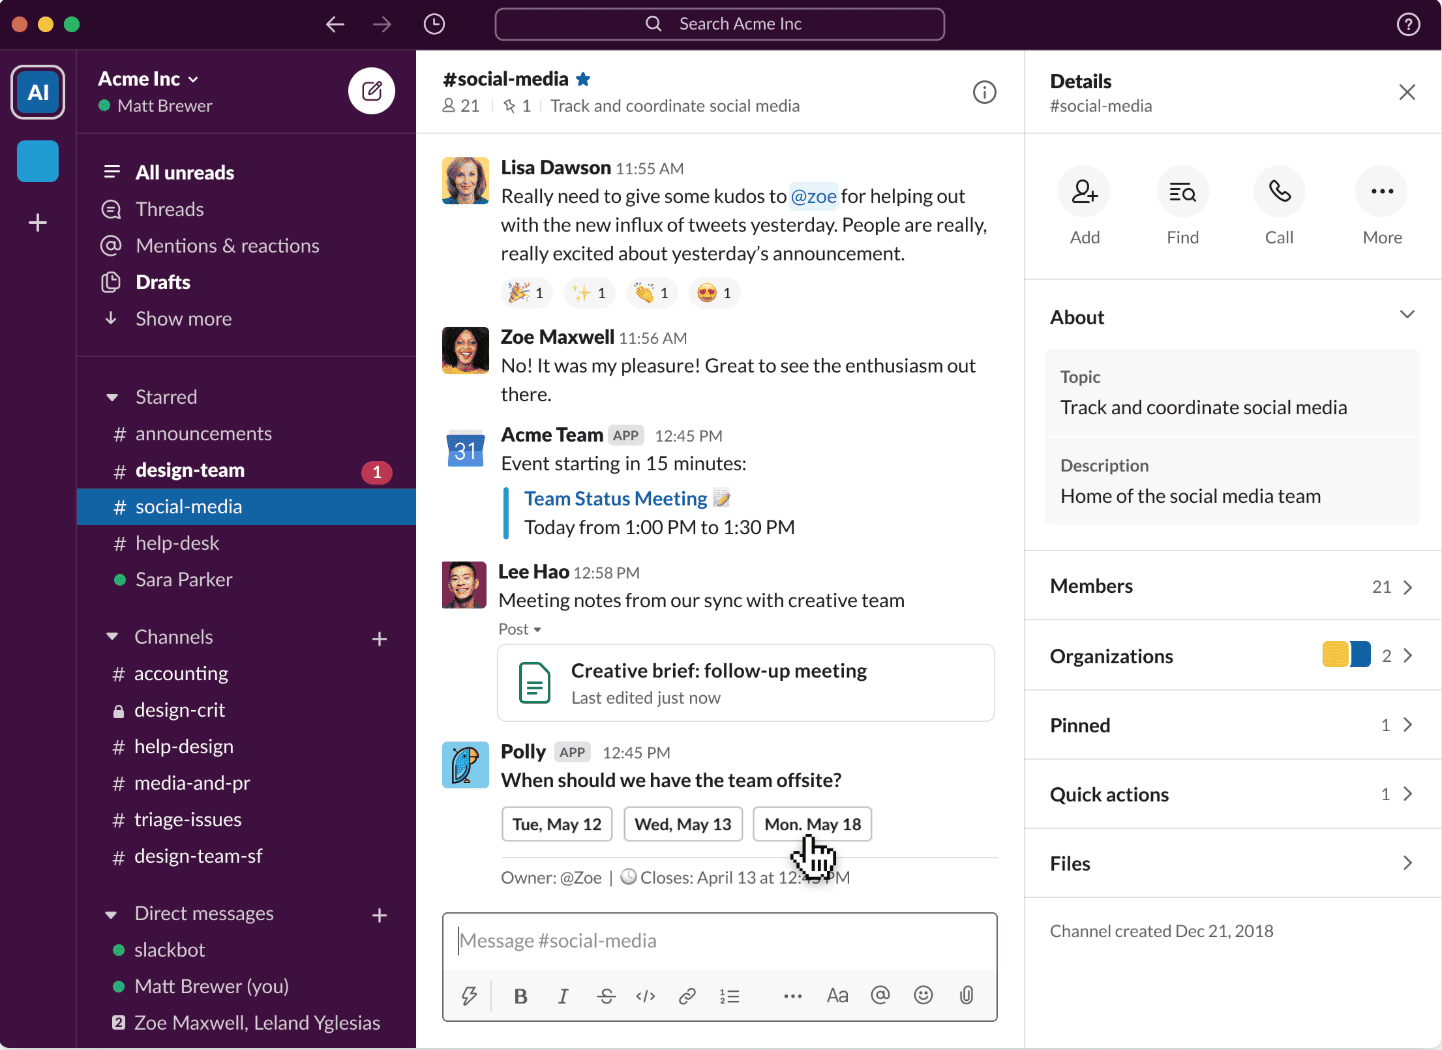Collapse the Starred channels section
The width and height of the screenshot is (1442, 1050).
[x=112, y=396]
